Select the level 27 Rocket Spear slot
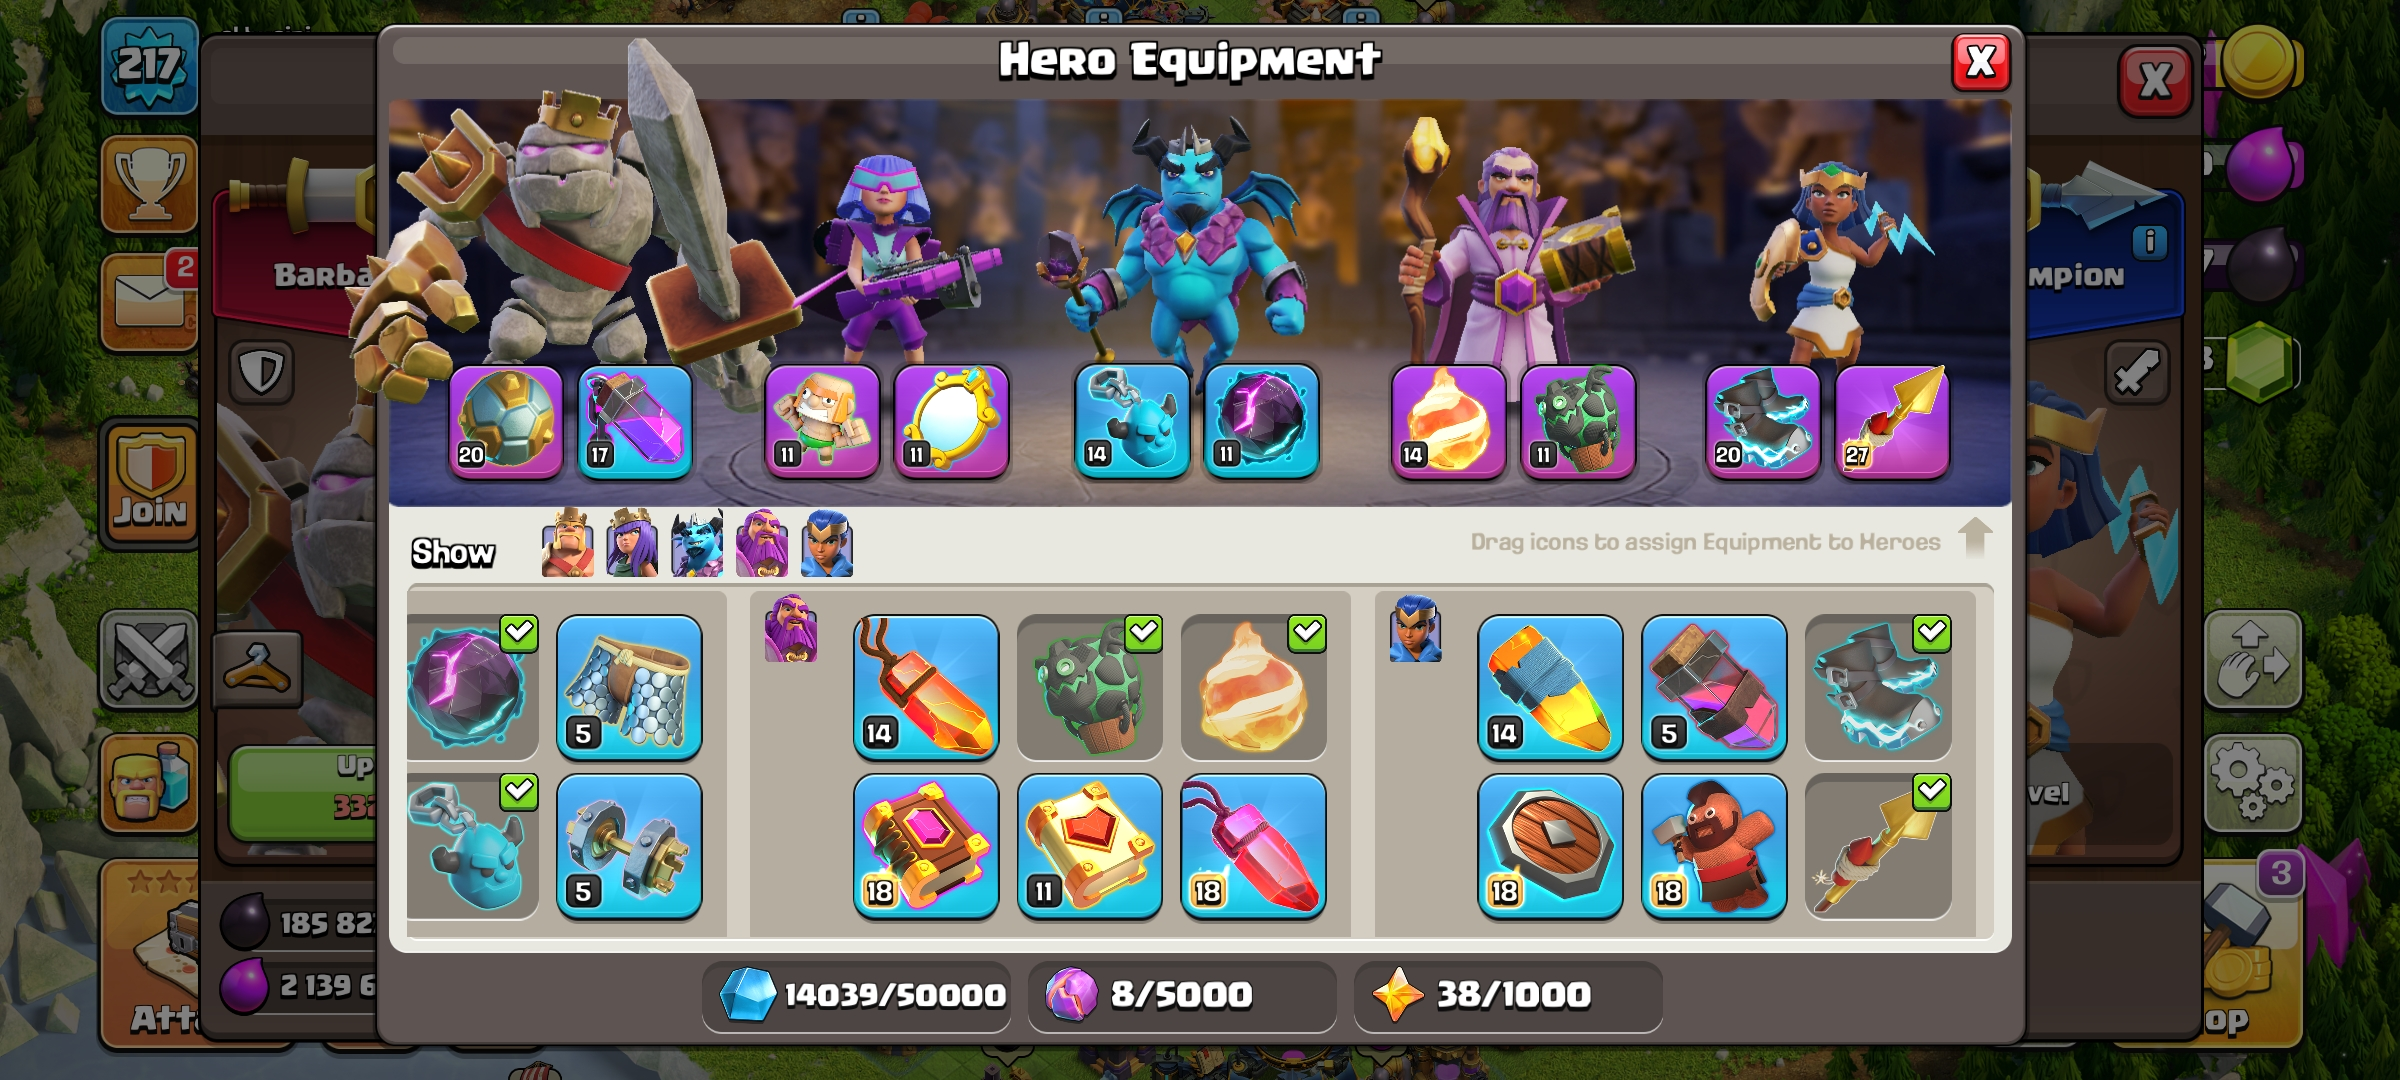 (1892, 421)
